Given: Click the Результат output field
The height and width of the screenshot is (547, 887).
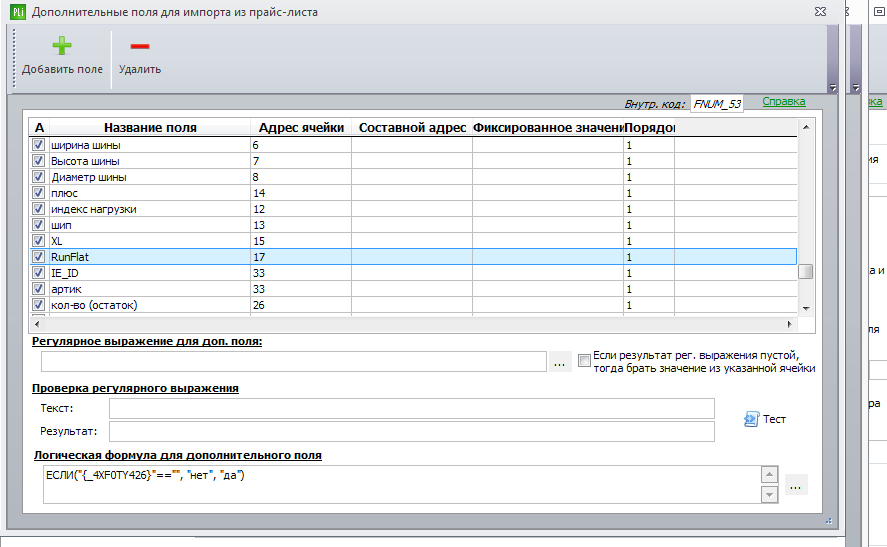Looking at the screenshot, I should (412, 431).
